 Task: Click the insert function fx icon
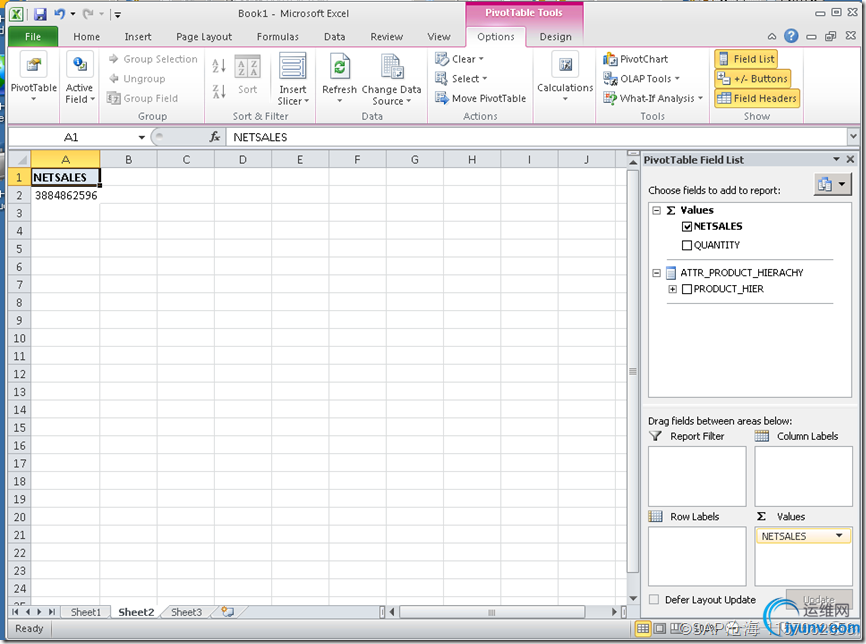[x=215, y=137]
